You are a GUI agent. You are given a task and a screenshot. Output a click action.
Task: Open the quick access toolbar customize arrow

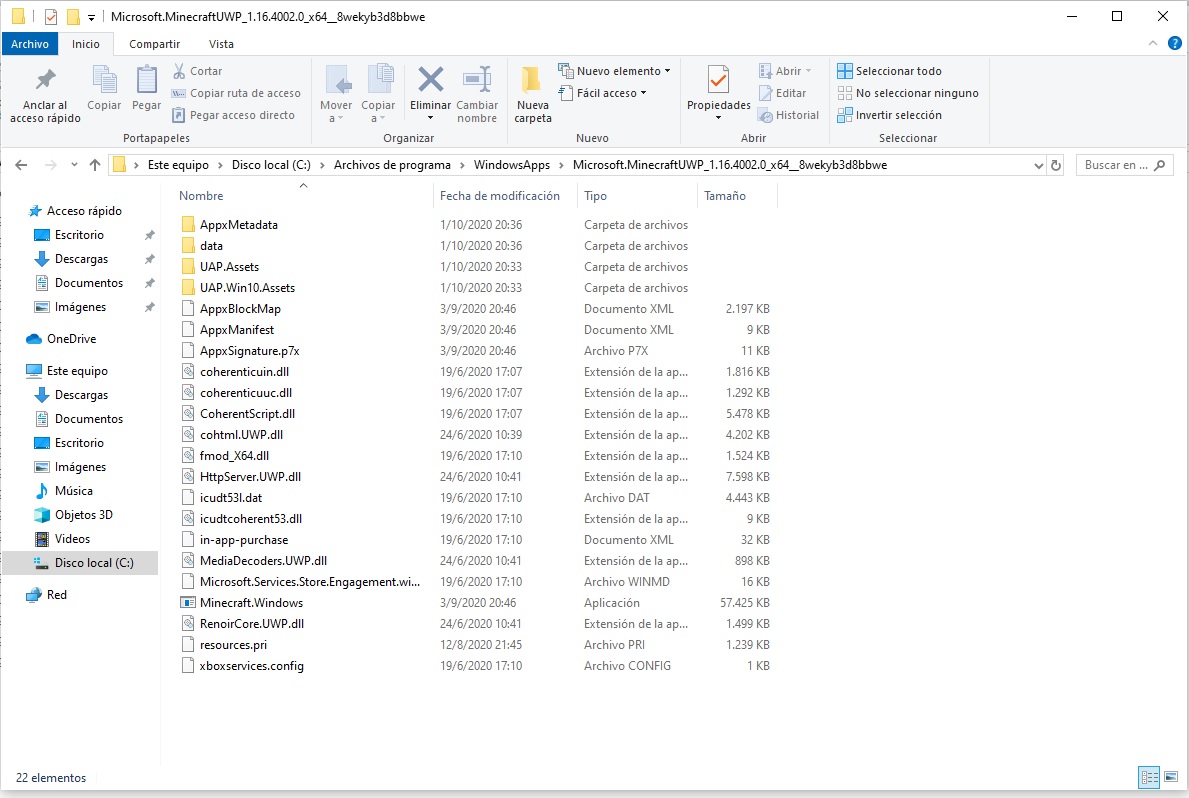[91, 17]
